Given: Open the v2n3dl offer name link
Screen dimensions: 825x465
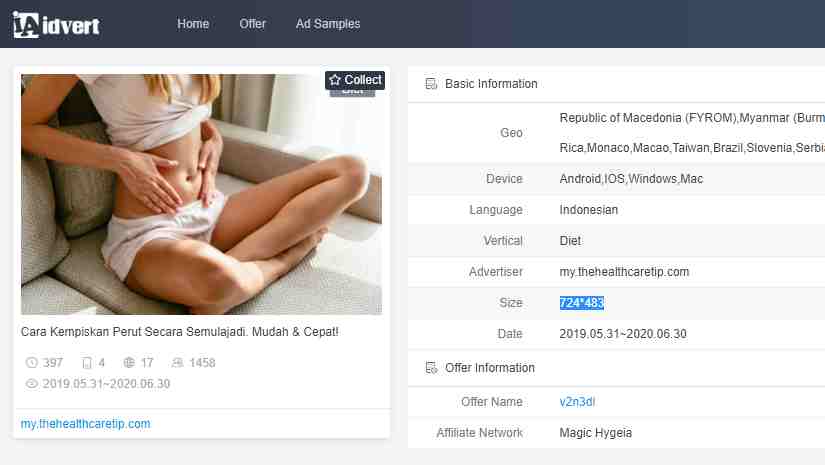Looking at the screenshot, I should click(577, 402).
